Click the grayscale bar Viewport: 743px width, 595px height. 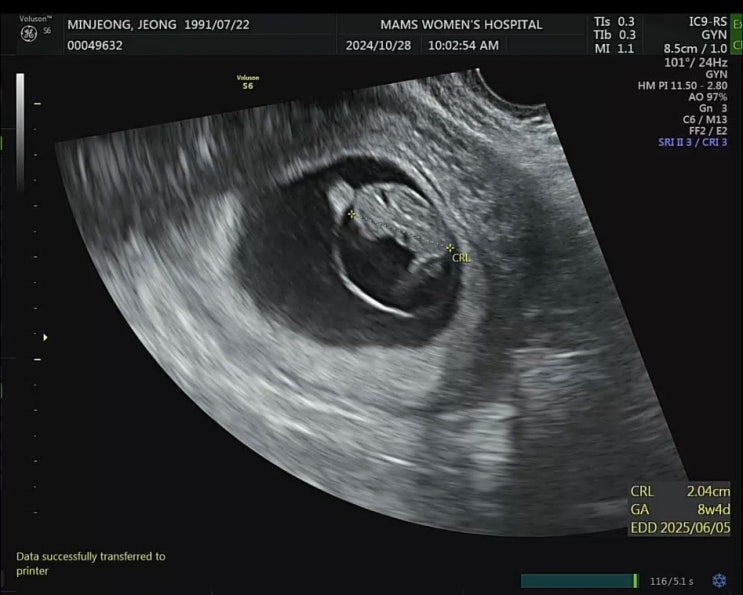point(20,133)
